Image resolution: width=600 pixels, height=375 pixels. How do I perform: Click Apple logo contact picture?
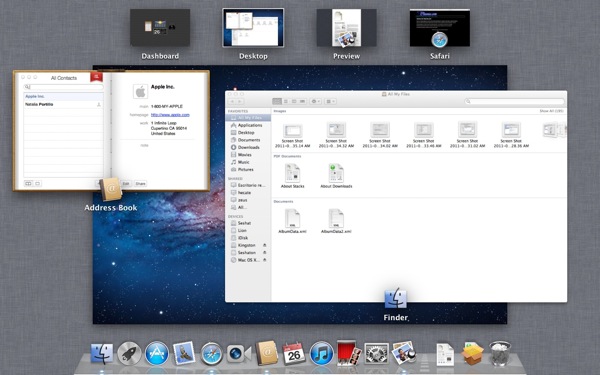pyautogui.click(x=140, y=92)
